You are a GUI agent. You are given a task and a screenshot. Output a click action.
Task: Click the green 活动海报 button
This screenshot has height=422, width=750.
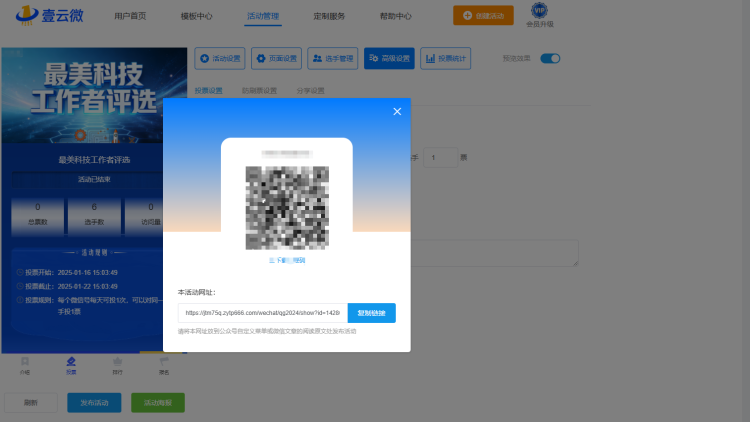(158, 402)
